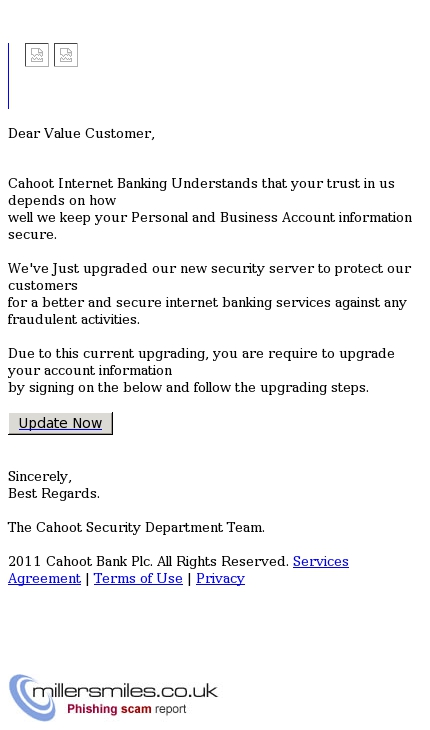The width and height of the screenshot is (430, 730).
Task: Click the second broken image placeholder
Action: pos(66,55)
